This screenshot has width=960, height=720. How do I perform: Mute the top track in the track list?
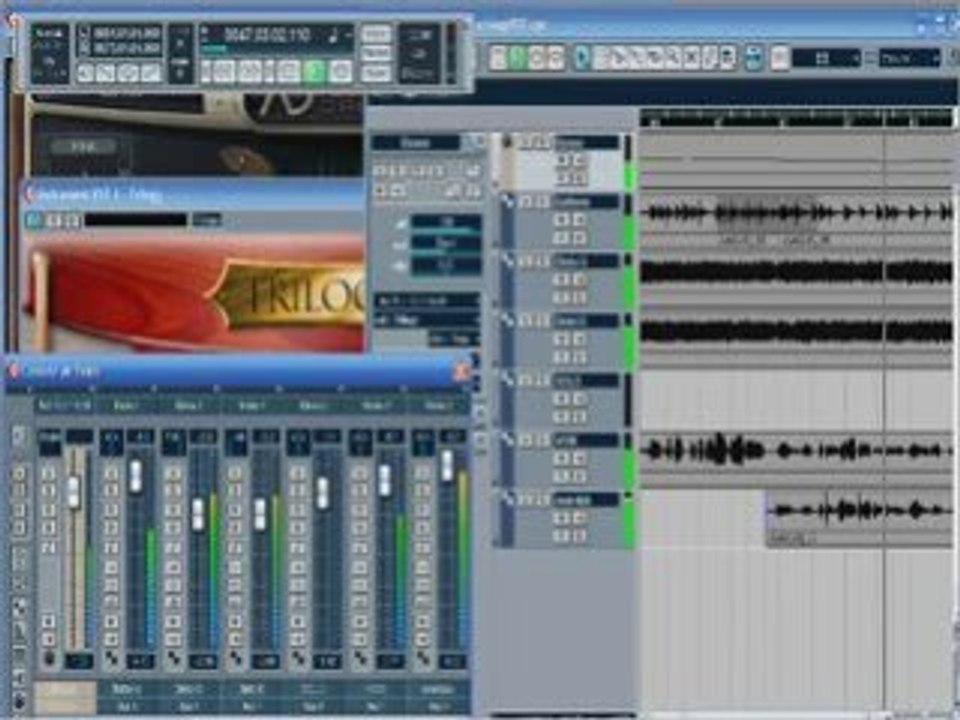527,142
